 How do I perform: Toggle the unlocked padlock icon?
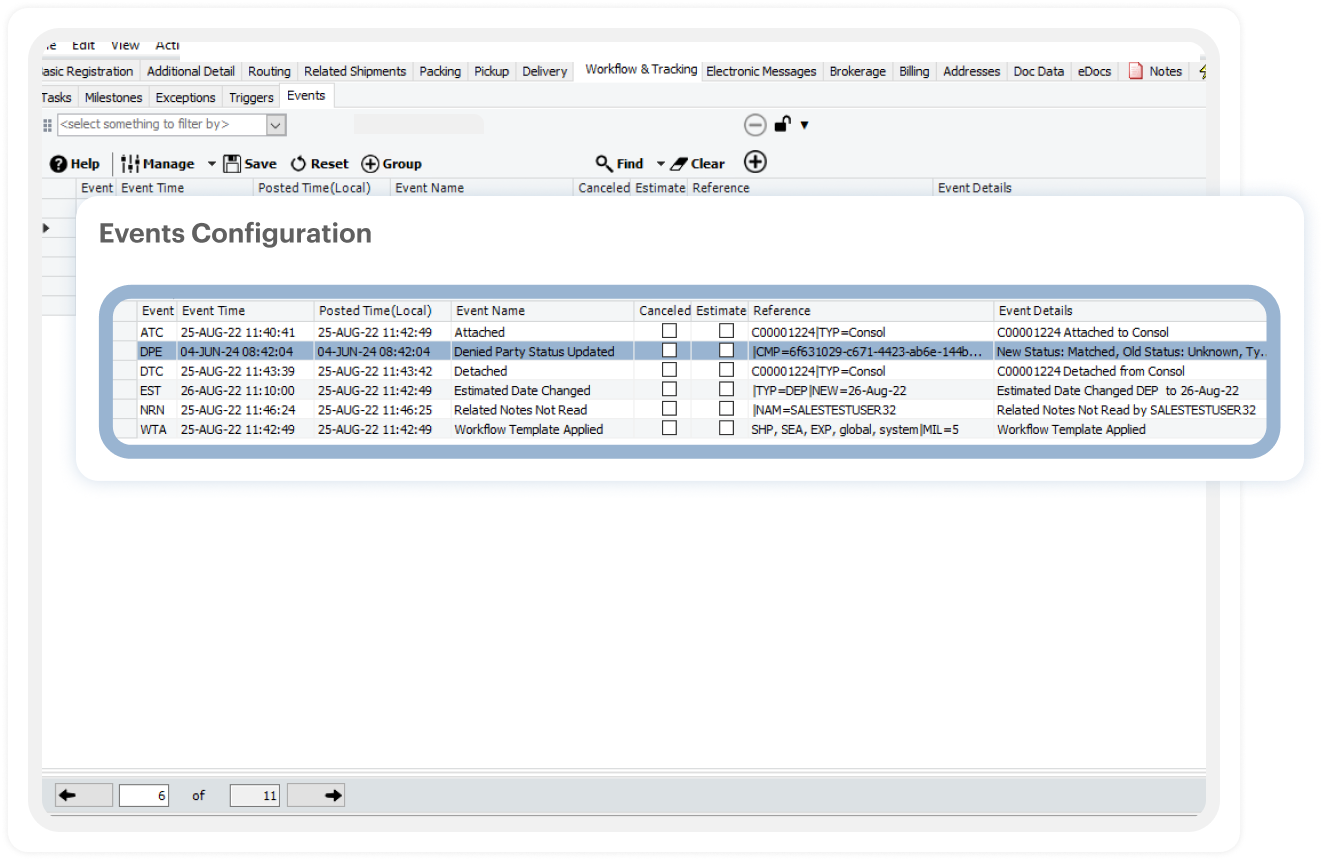click(783, 125)
